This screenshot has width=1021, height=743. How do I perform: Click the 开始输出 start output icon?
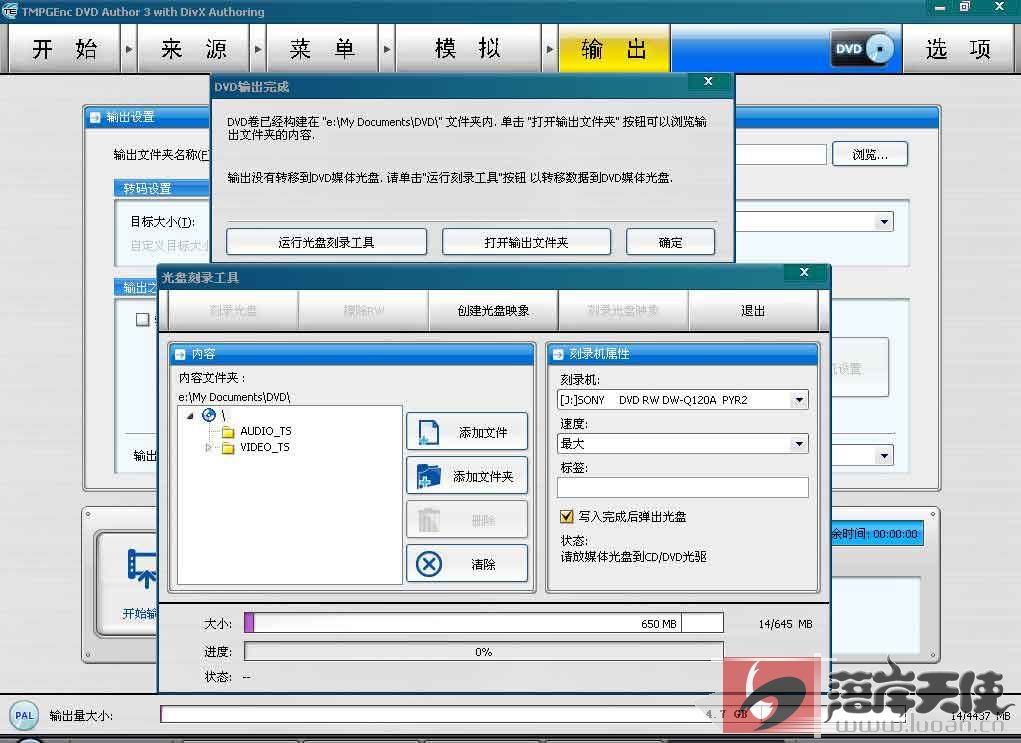(143, 568)
